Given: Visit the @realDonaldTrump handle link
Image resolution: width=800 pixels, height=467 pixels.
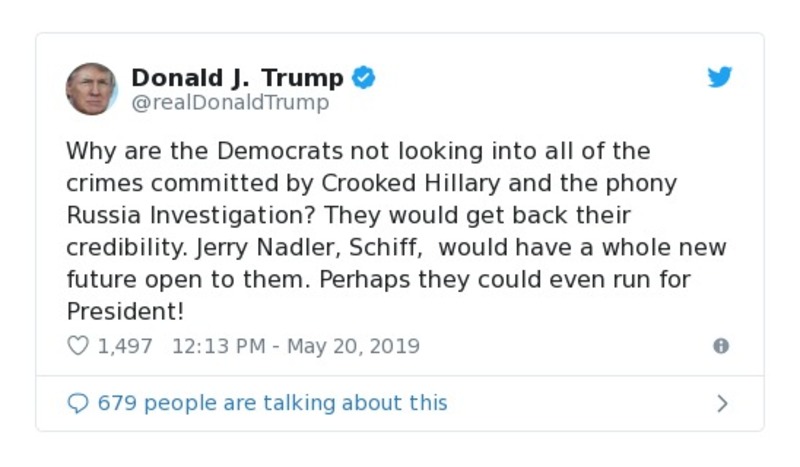Looking at the screenshot, I should (x=230, y=102).
